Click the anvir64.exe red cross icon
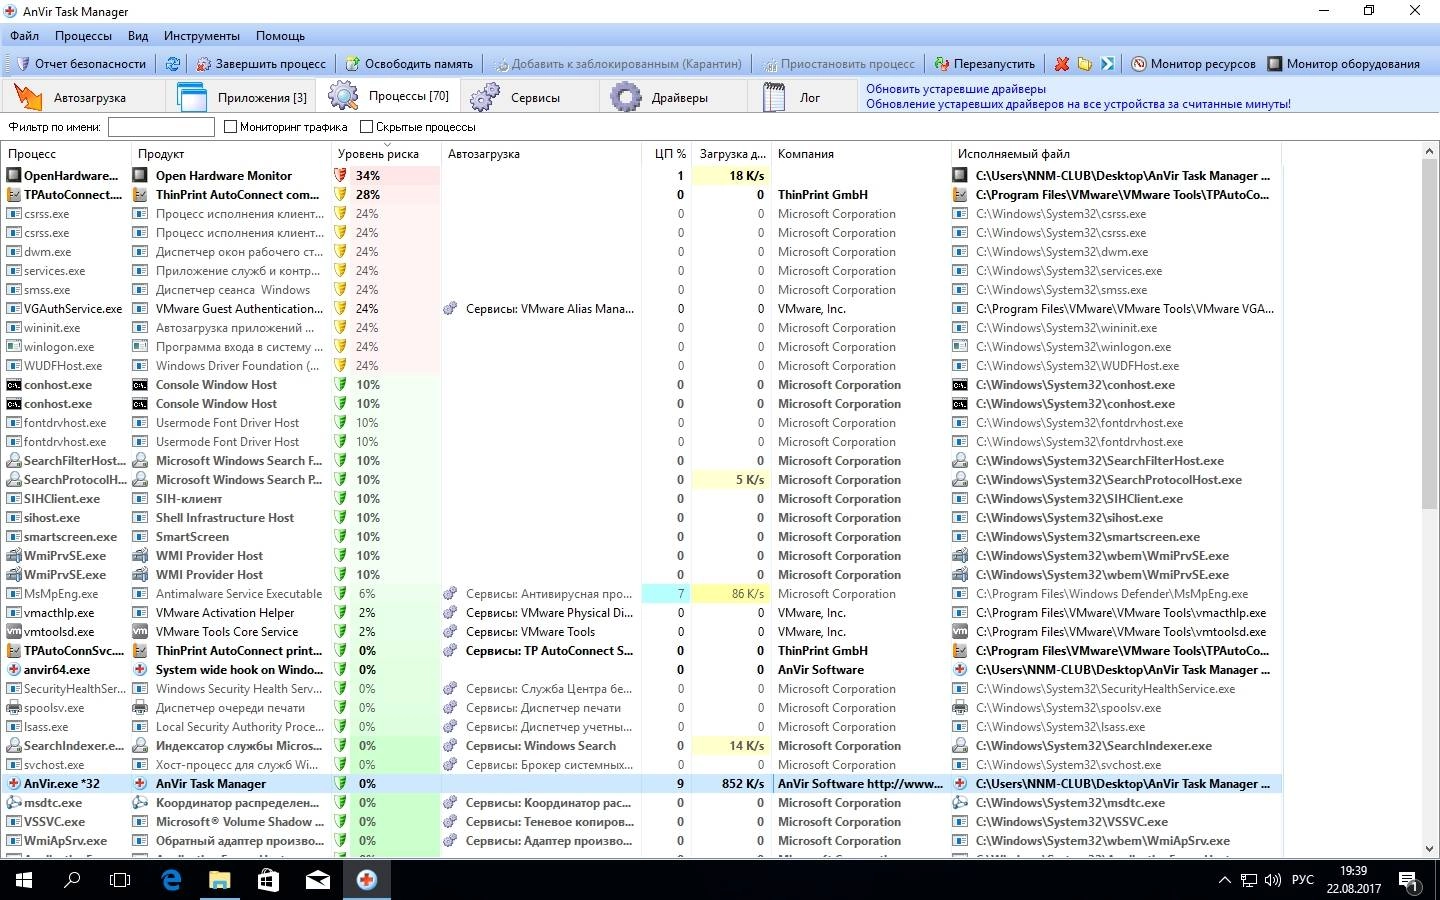The height and width of the screenshot is (900, 1440). tap(14, 669)
